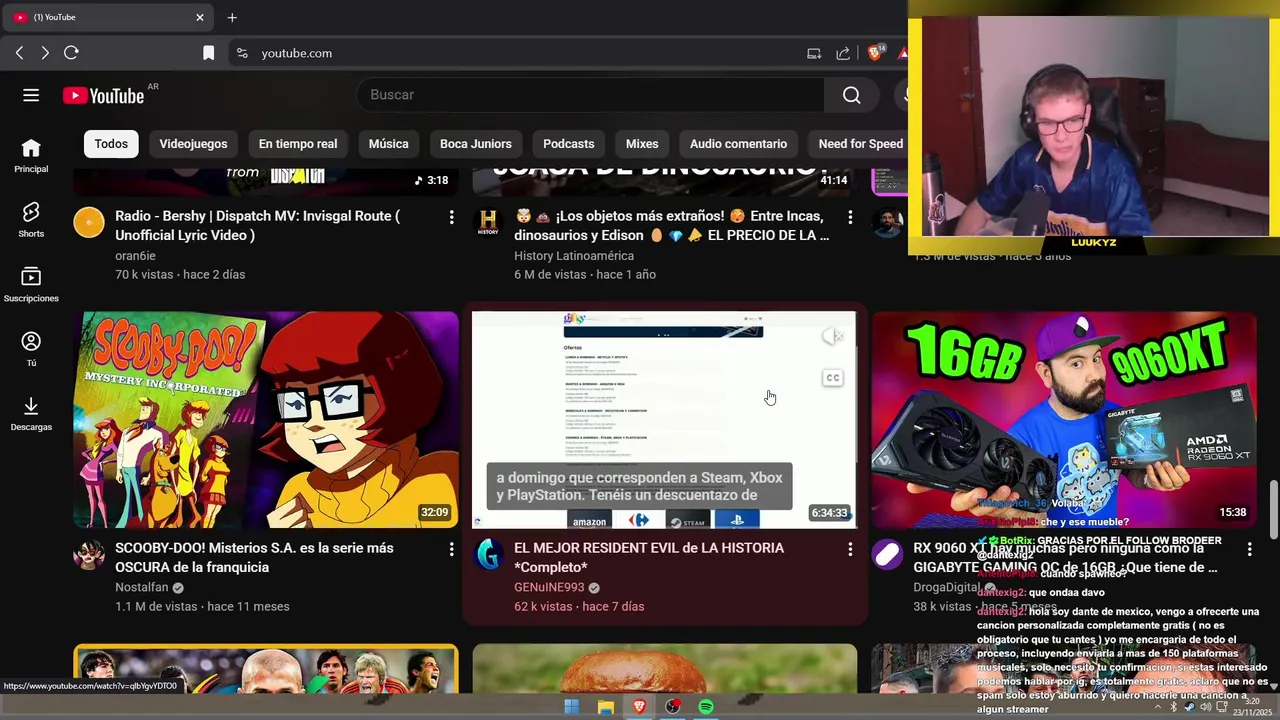
Task: Close the YouTube browser tab
Action: (x=199, y=17)
